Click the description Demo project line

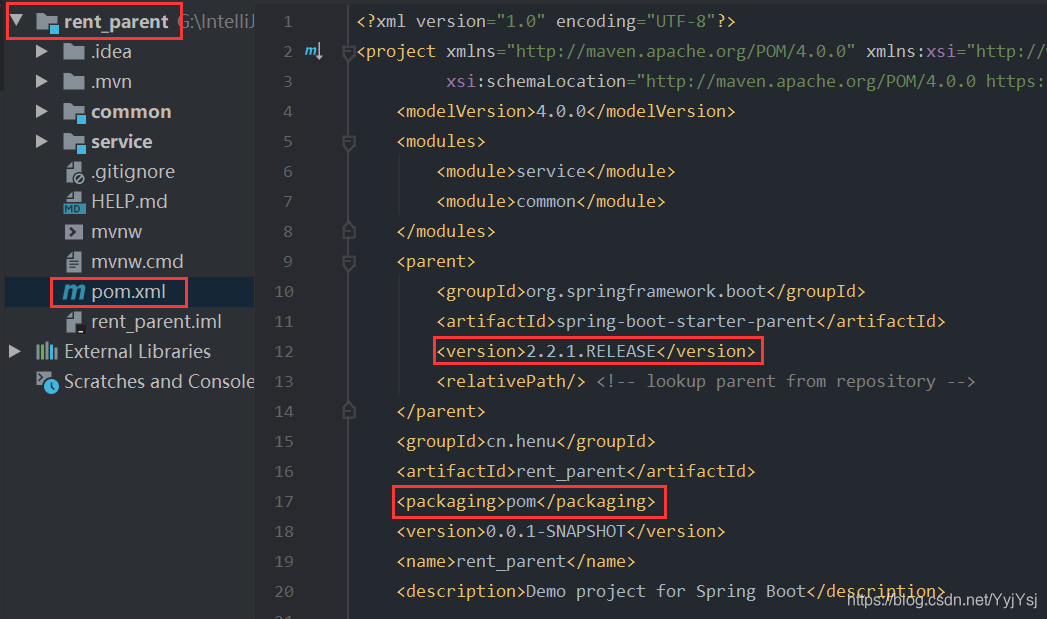coord(671,592)
